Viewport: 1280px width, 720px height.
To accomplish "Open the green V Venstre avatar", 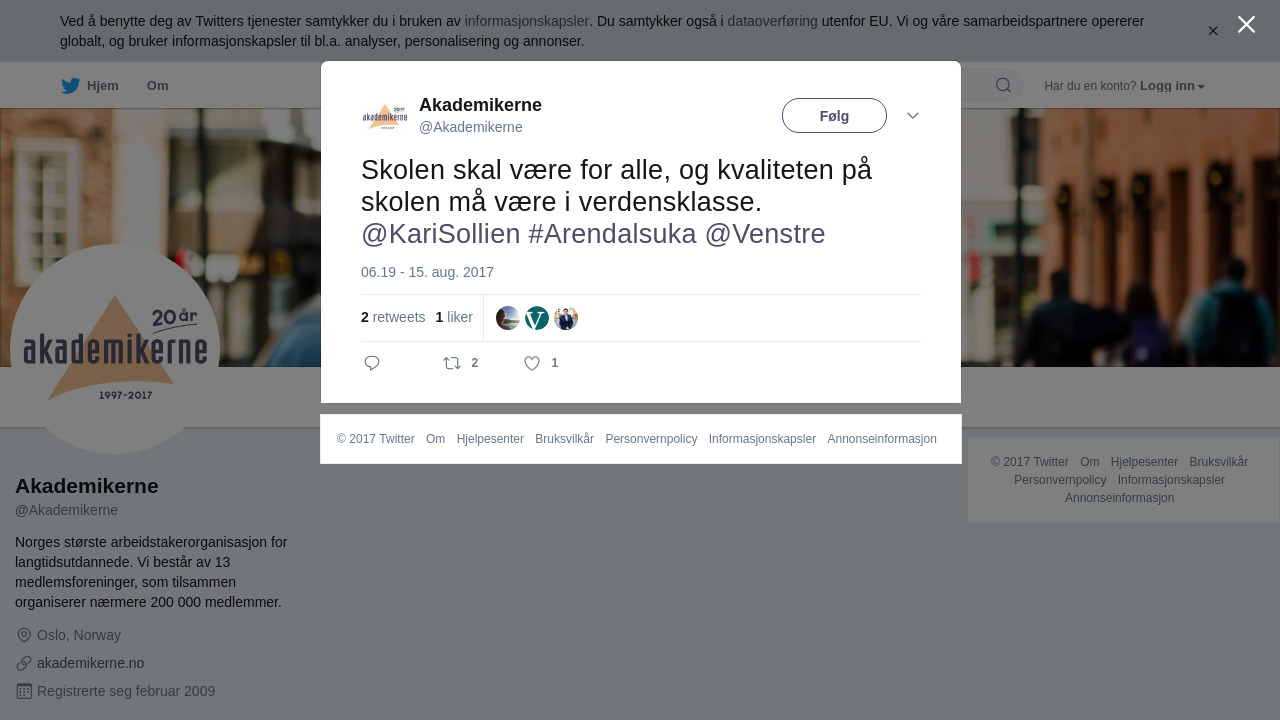I will click(537, 318).
